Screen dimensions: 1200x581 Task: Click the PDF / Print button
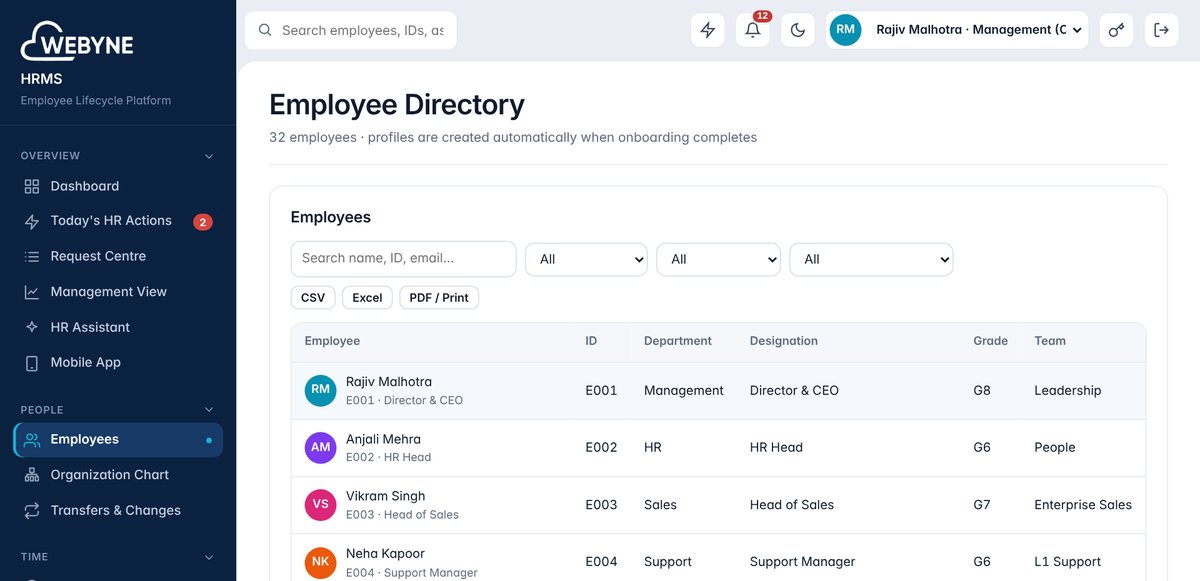click(x=439, y=298)
